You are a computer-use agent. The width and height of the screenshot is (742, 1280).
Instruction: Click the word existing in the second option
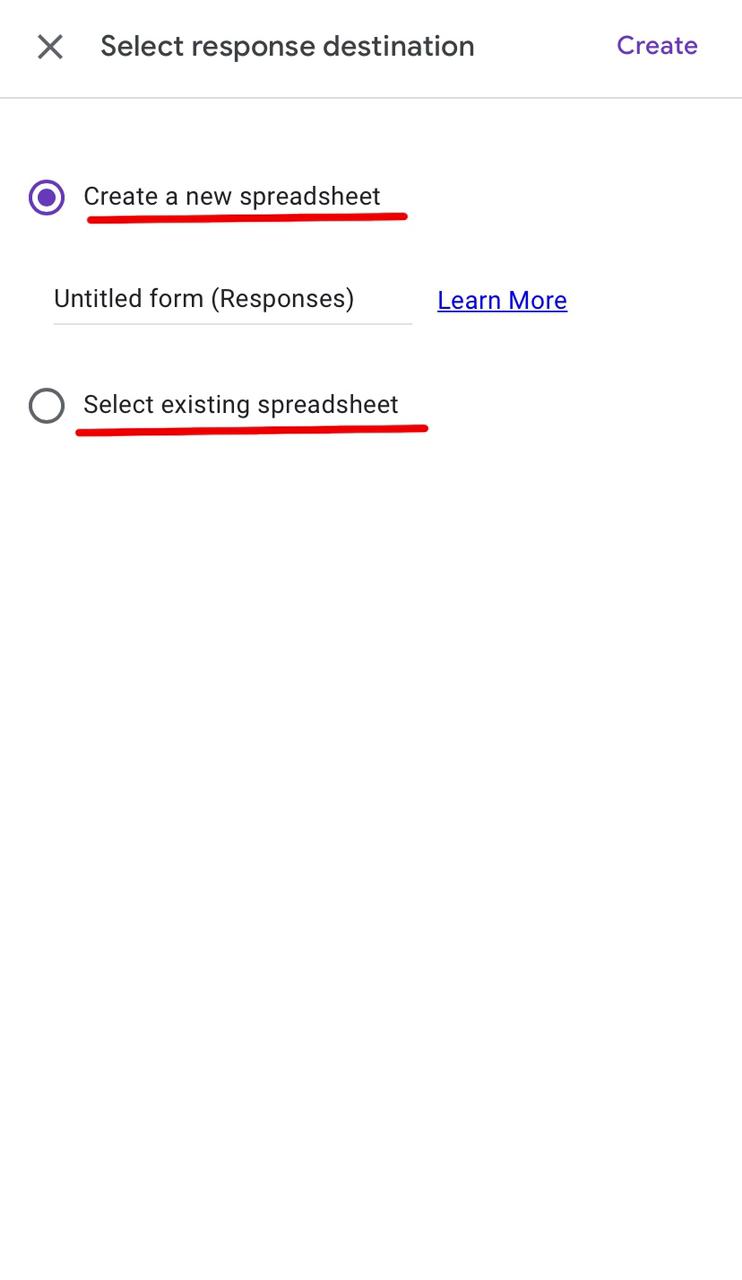pyautogui.click(x=205, y=405)
